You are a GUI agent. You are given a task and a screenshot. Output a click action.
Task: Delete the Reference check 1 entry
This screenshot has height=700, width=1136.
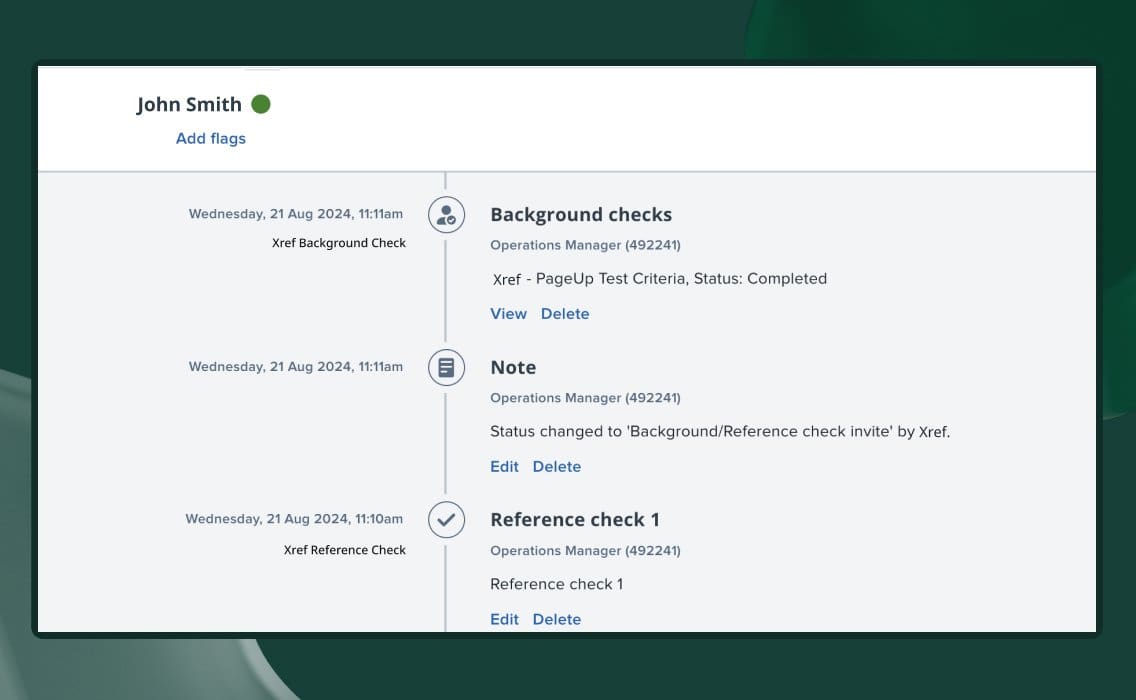(x=556, y=620)
